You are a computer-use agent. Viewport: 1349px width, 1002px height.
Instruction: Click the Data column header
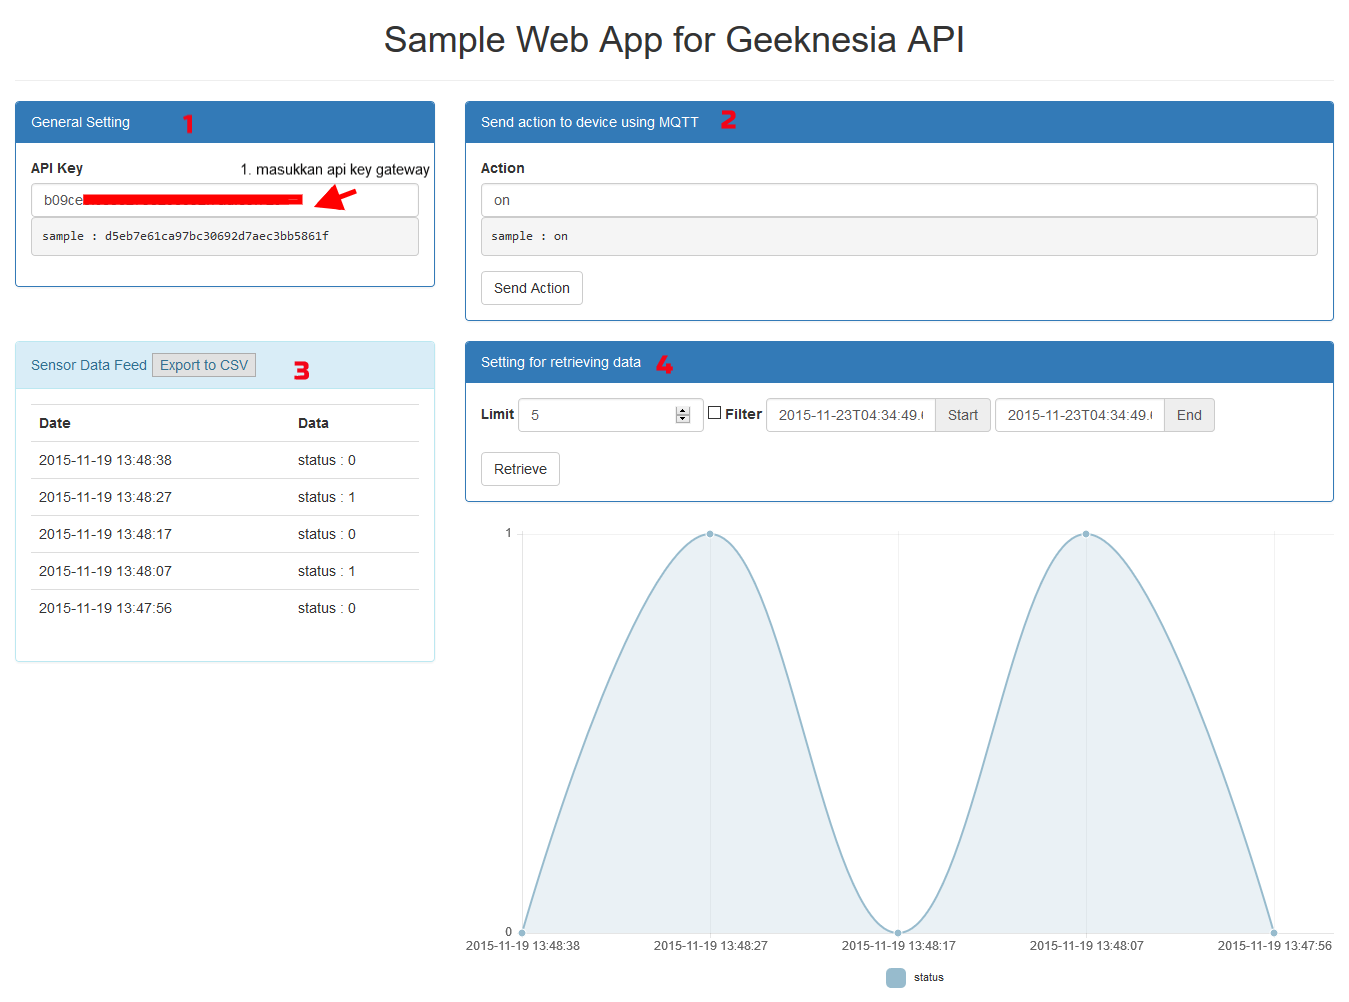point(313,423)
